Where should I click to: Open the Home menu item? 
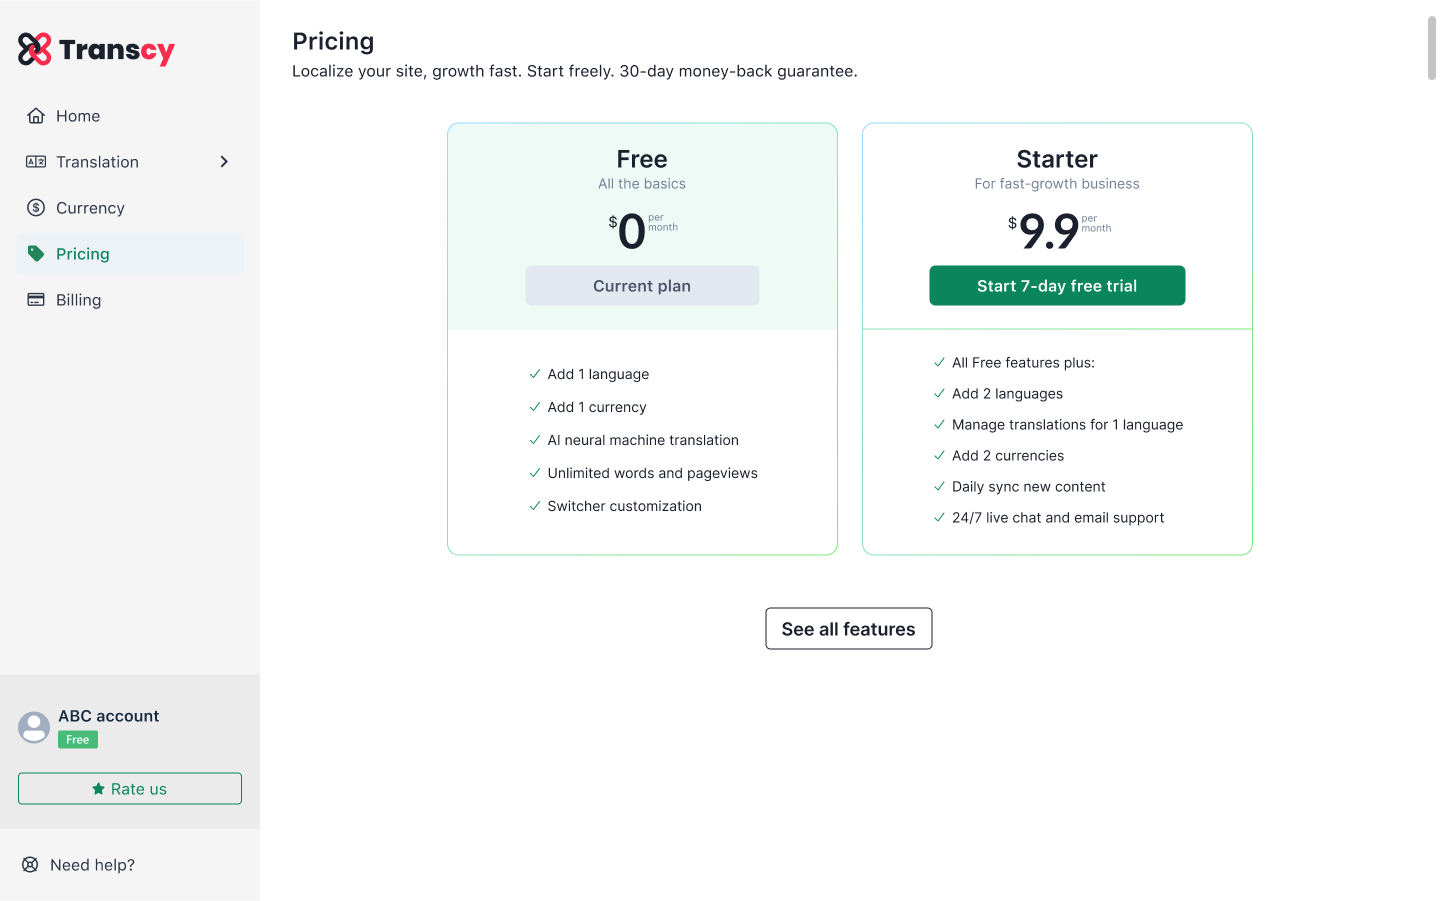tap(130, 116)
